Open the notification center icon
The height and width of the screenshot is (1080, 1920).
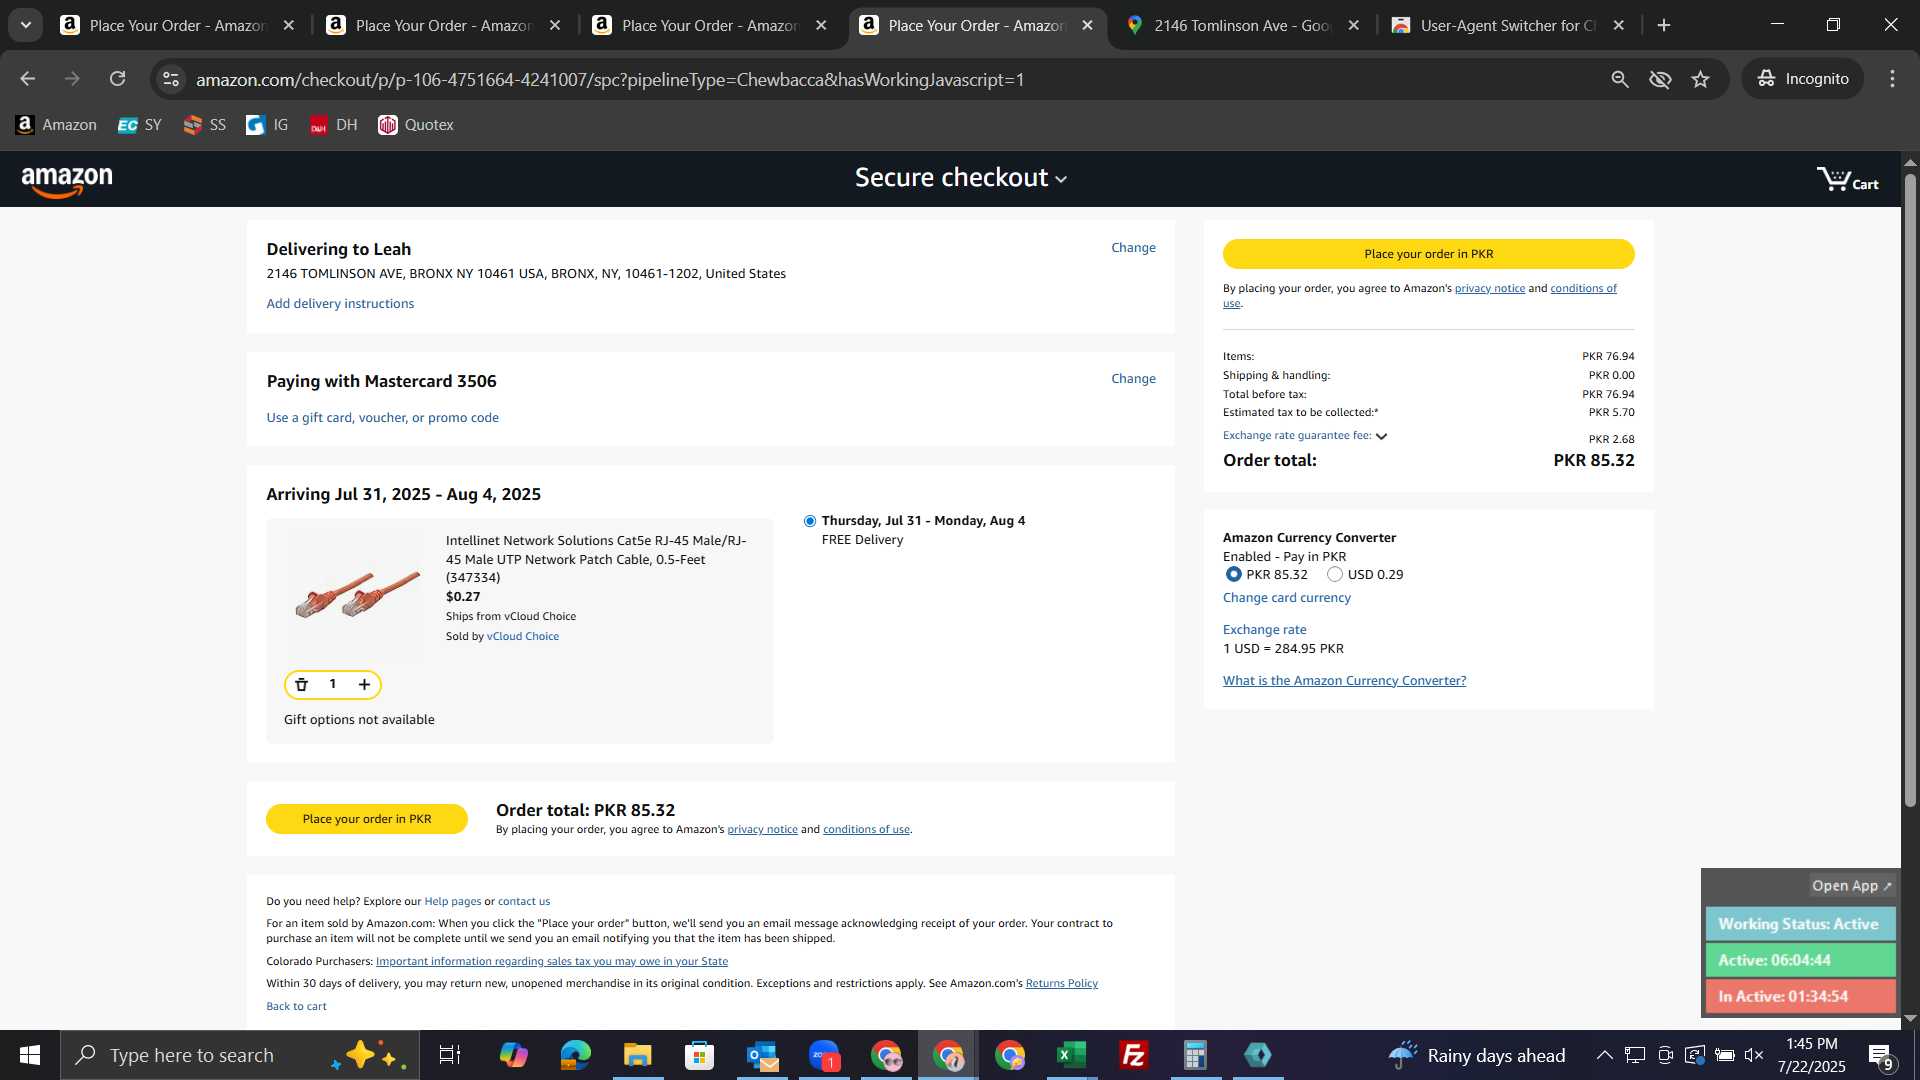click(1880, 1055)
